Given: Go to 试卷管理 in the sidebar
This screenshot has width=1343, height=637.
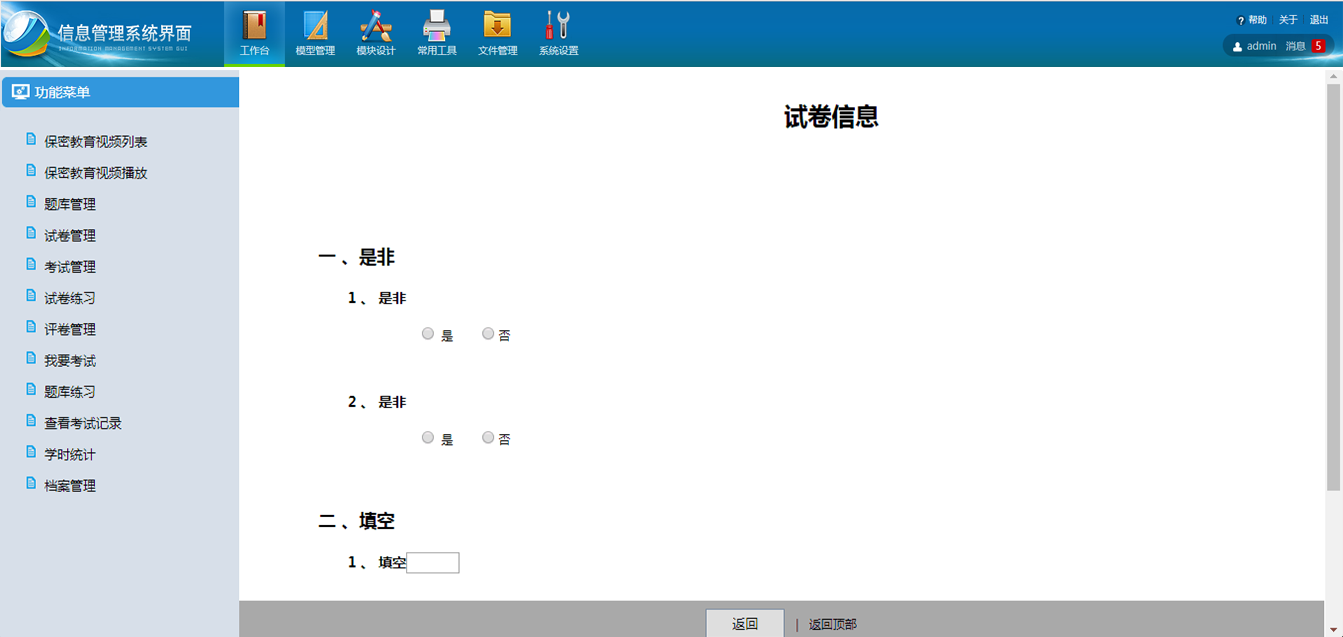Looking at the screenshot, I should tap(70, 236).
